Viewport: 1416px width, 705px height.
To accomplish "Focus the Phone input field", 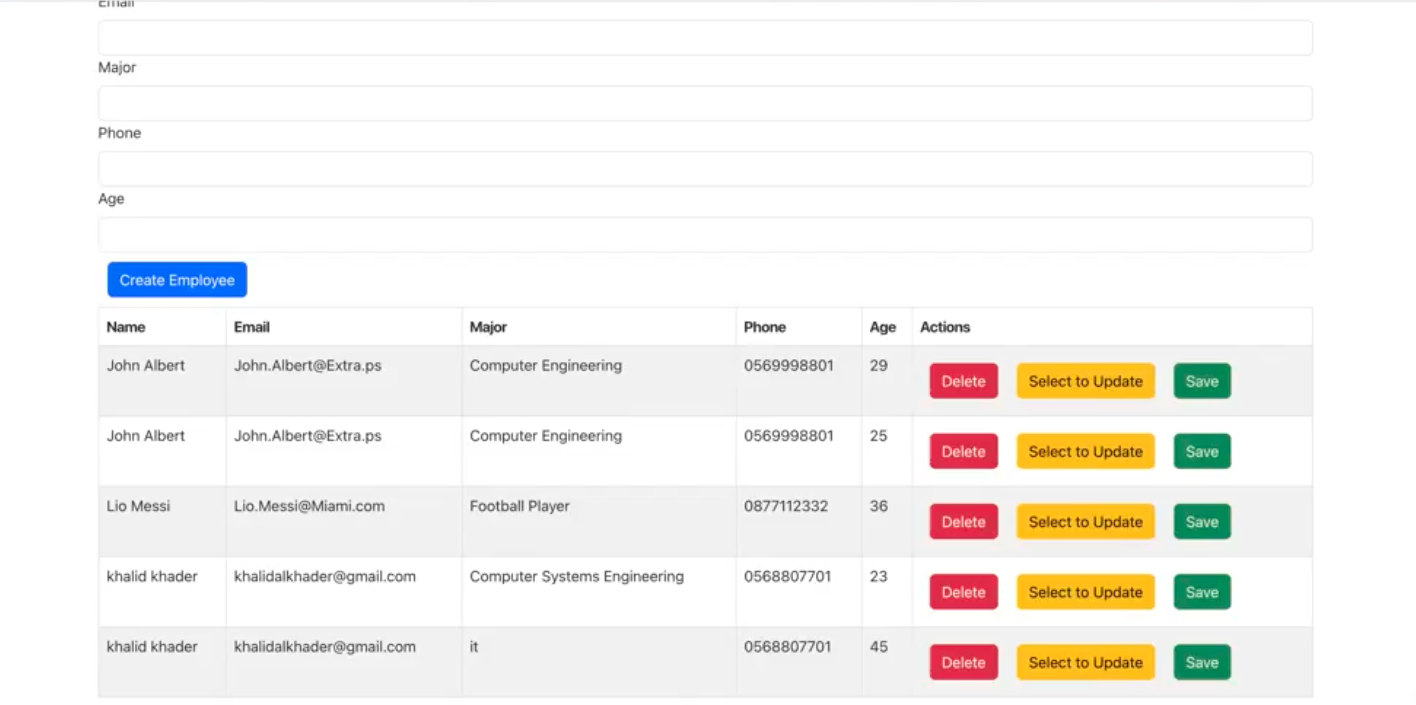I will 705,169.
